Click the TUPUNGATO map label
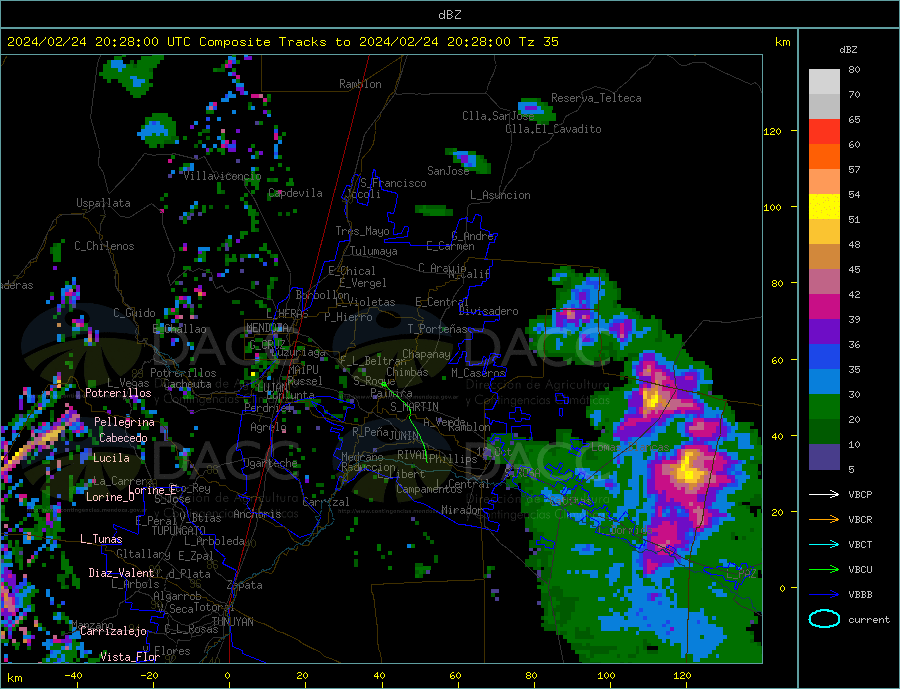Screen dimensions: 900x689 click(179, 531)
